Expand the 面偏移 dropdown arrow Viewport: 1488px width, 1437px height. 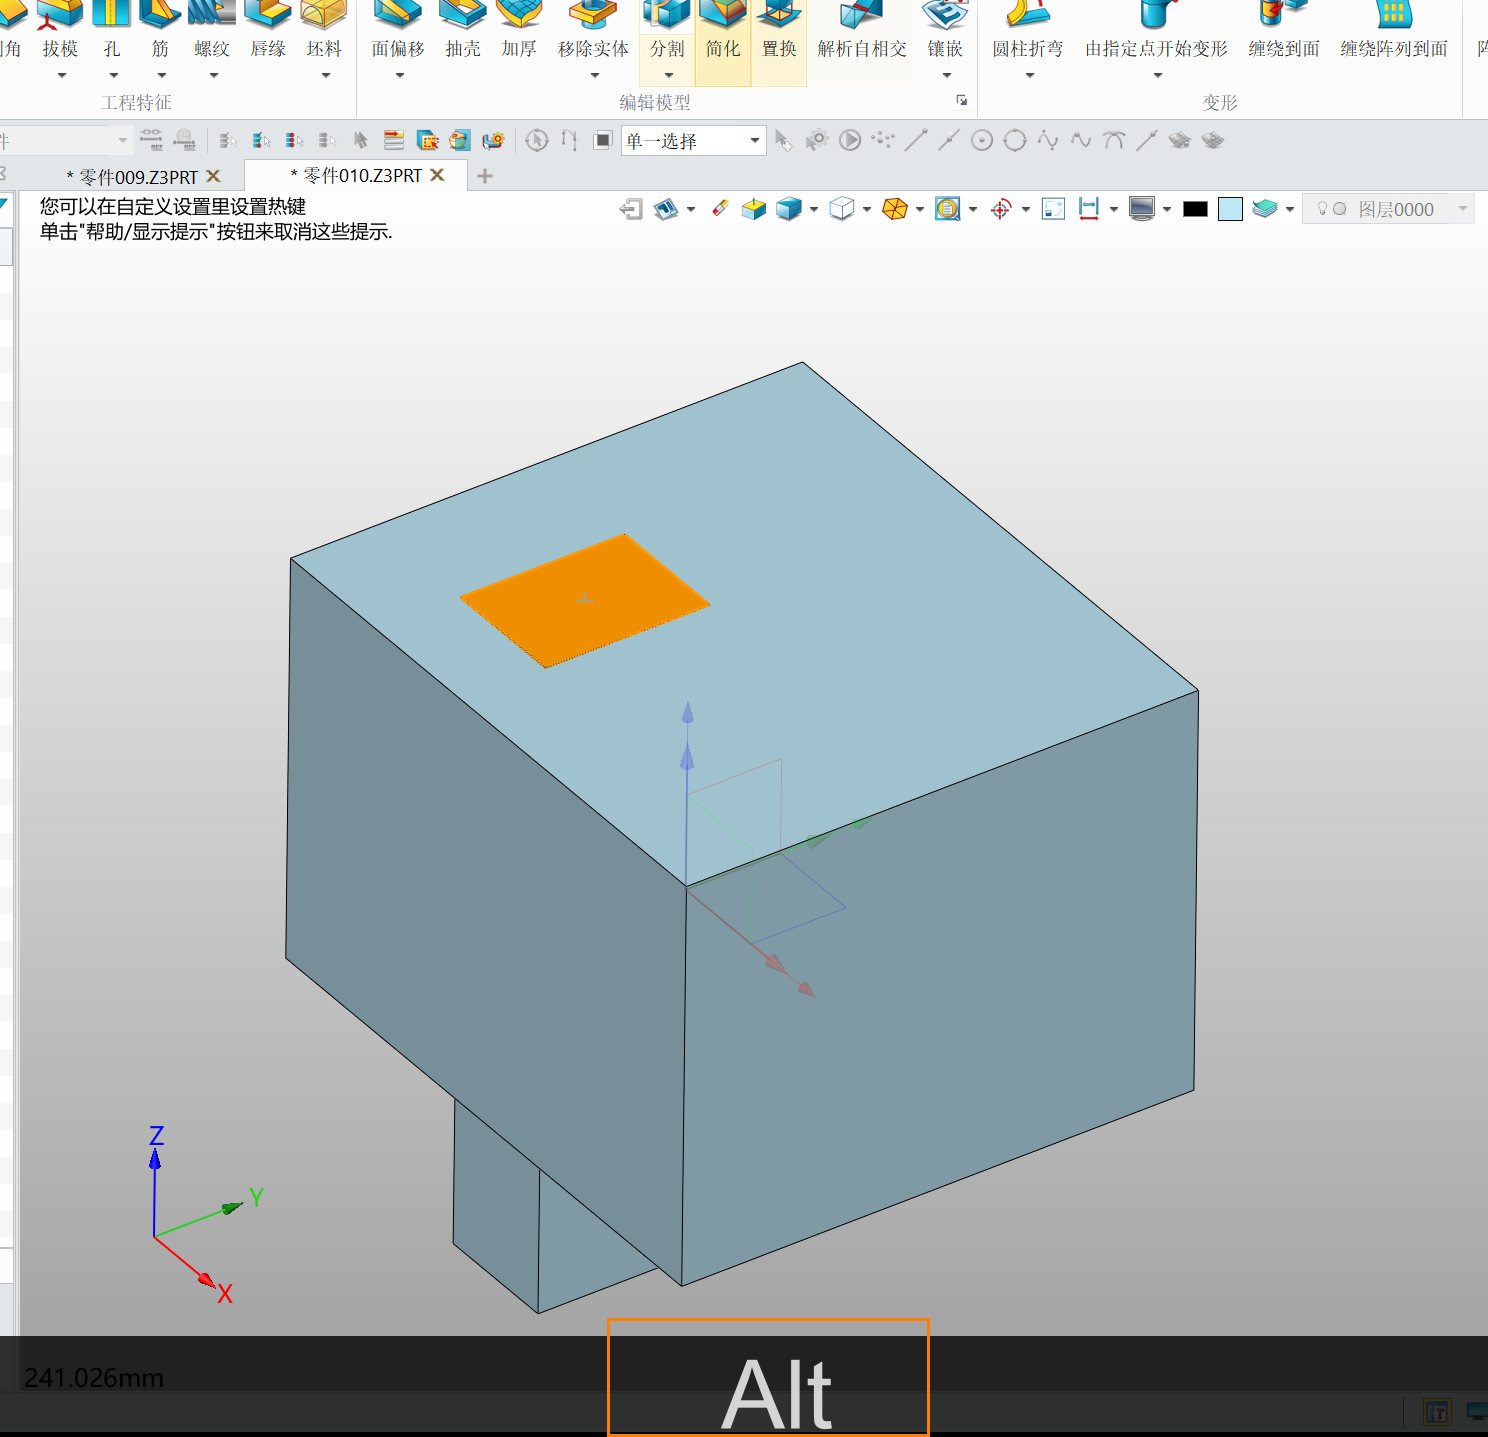click(x=399, y=76)
